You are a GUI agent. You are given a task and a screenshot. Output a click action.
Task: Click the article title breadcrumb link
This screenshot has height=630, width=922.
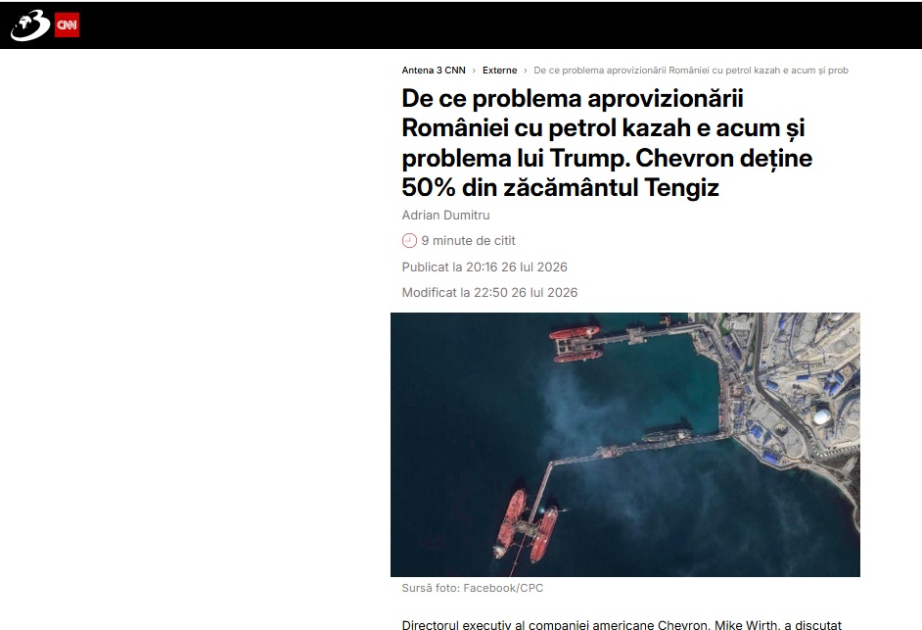(691, 70)
